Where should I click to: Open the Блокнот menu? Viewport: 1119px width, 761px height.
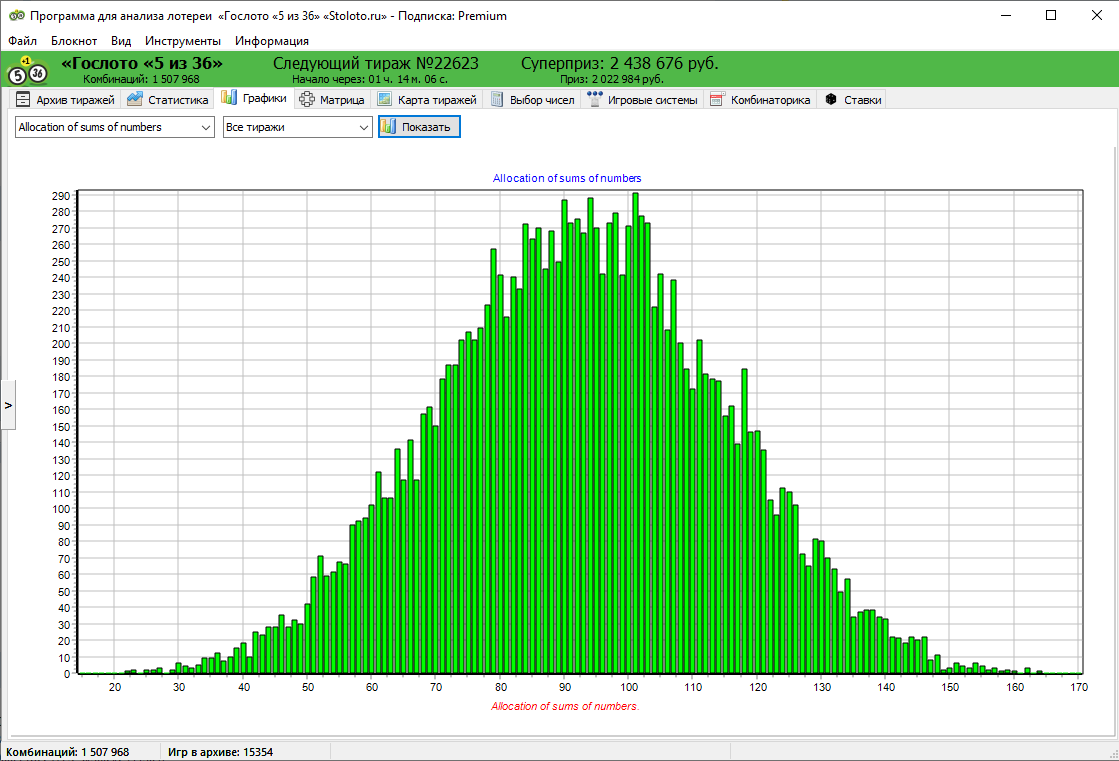[x=74, y=41]
